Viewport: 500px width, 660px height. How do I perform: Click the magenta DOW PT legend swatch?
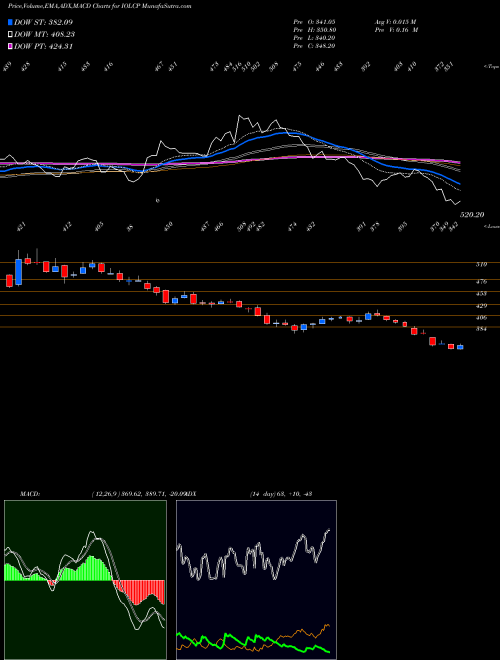tap(11, 46)
